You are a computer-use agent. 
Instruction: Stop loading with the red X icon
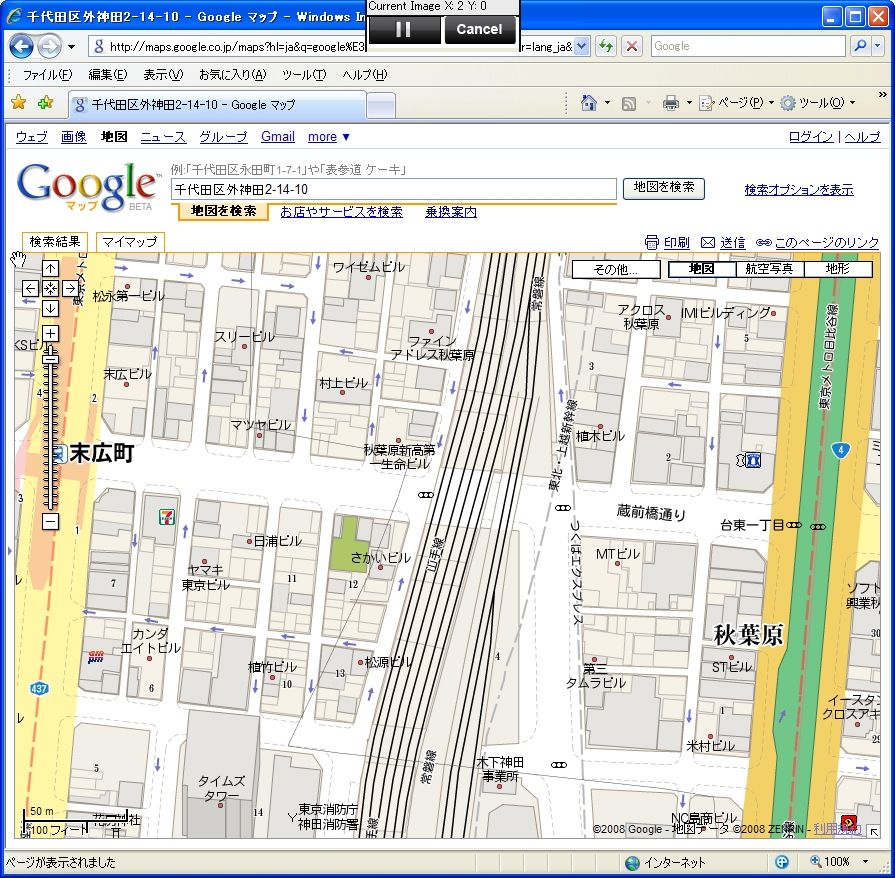(x=632, y=46)
